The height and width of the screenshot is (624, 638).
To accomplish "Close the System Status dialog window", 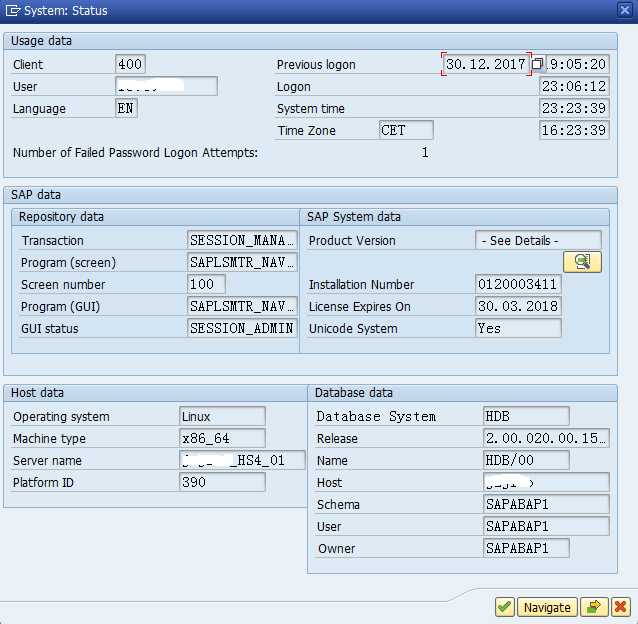I will [x=625, y=10].
